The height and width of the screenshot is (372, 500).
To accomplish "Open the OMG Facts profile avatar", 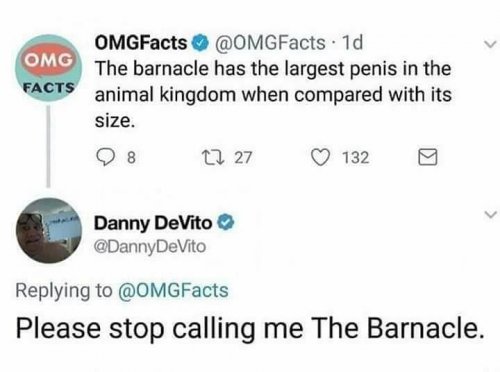I will tap(48, 69).
